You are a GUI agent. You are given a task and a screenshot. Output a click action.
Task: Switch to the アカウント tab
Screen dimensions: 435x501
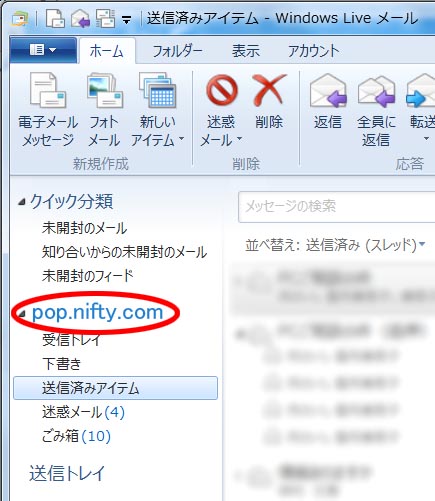tap(313, 51)
